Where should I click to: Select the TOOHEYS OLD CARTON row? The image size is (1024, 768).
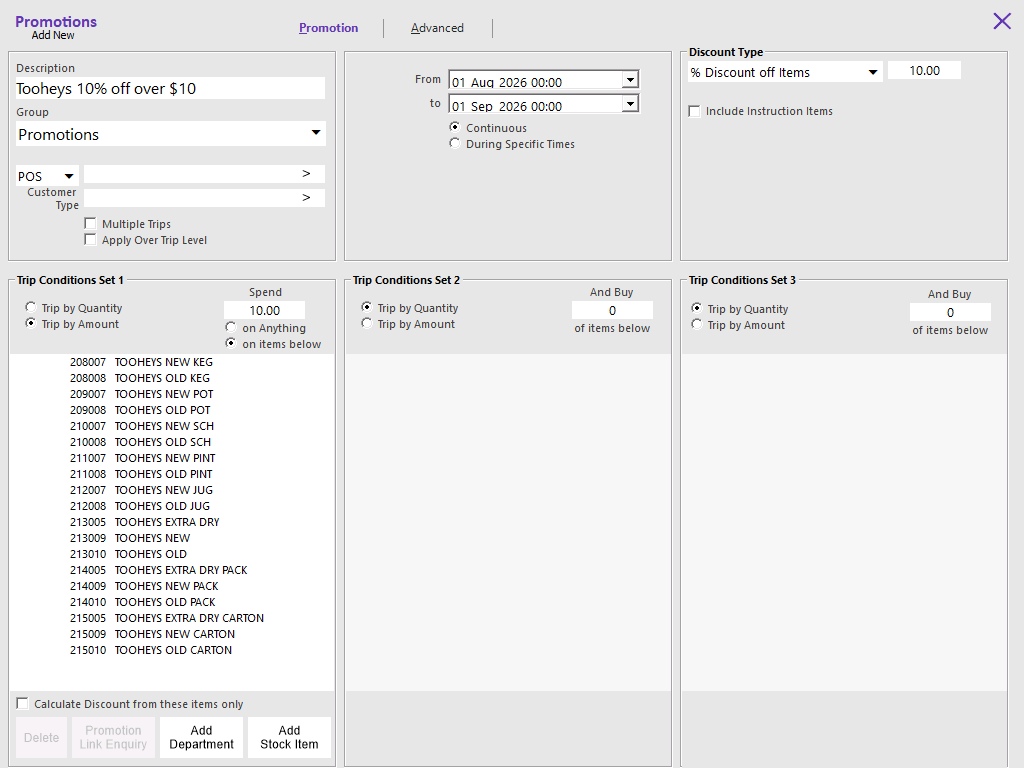[x=172, y=650]
